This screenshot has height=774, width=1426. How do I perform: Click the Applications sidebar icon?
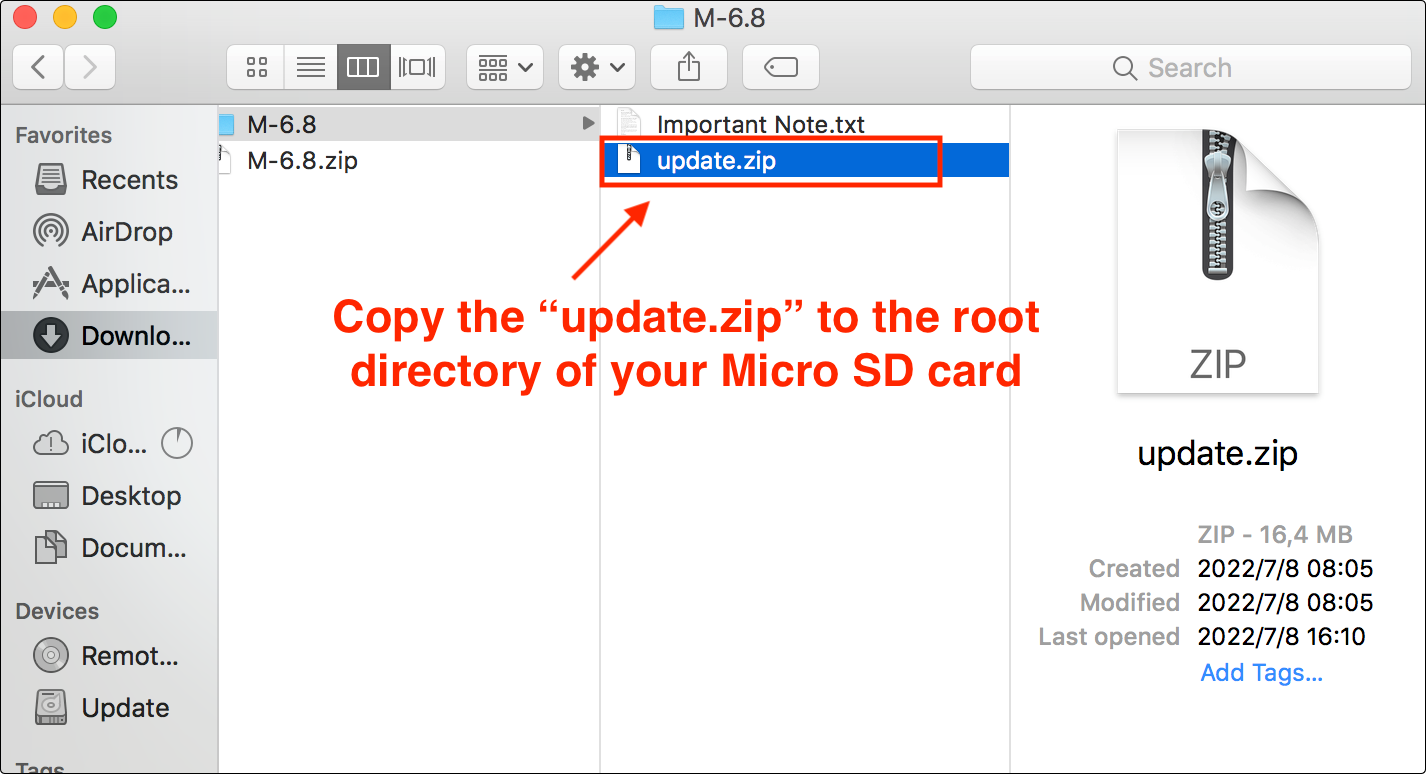click(50, 284)
